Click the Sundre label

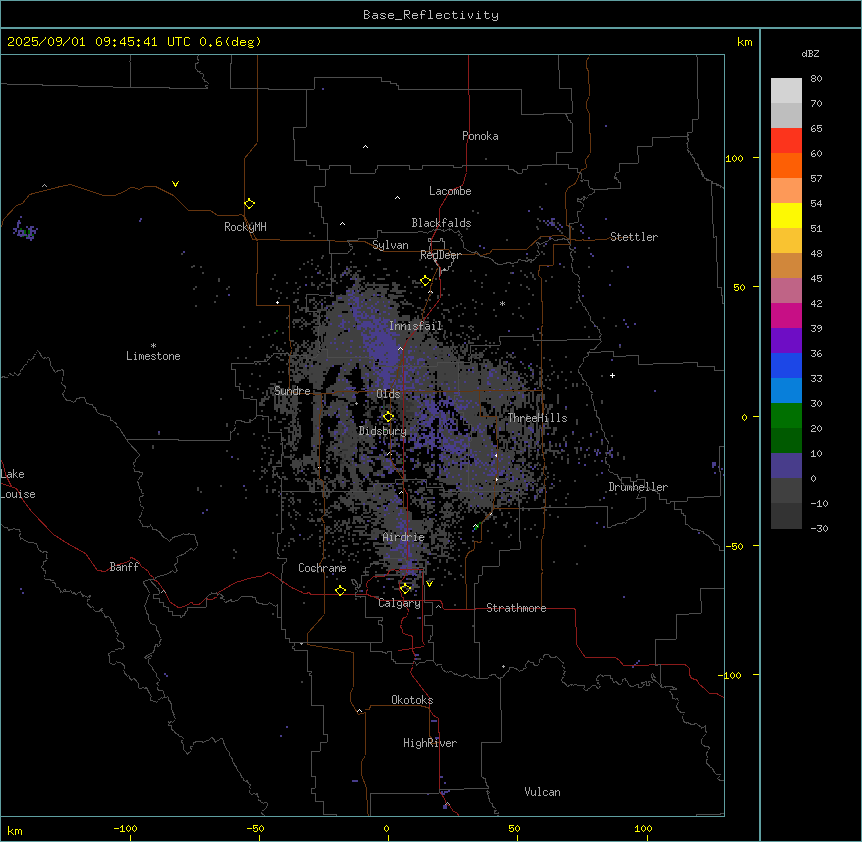pyautogui.click(x=292, y=391)
